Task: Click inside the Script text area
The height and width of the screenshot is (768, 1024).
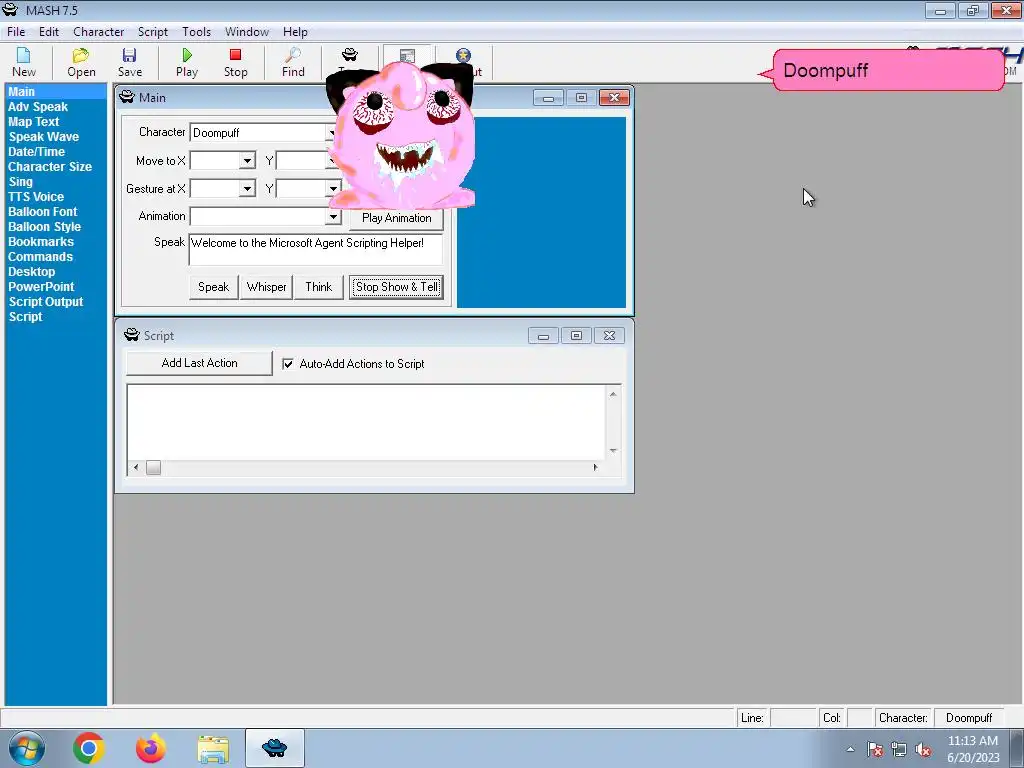Action: point(366,422)
